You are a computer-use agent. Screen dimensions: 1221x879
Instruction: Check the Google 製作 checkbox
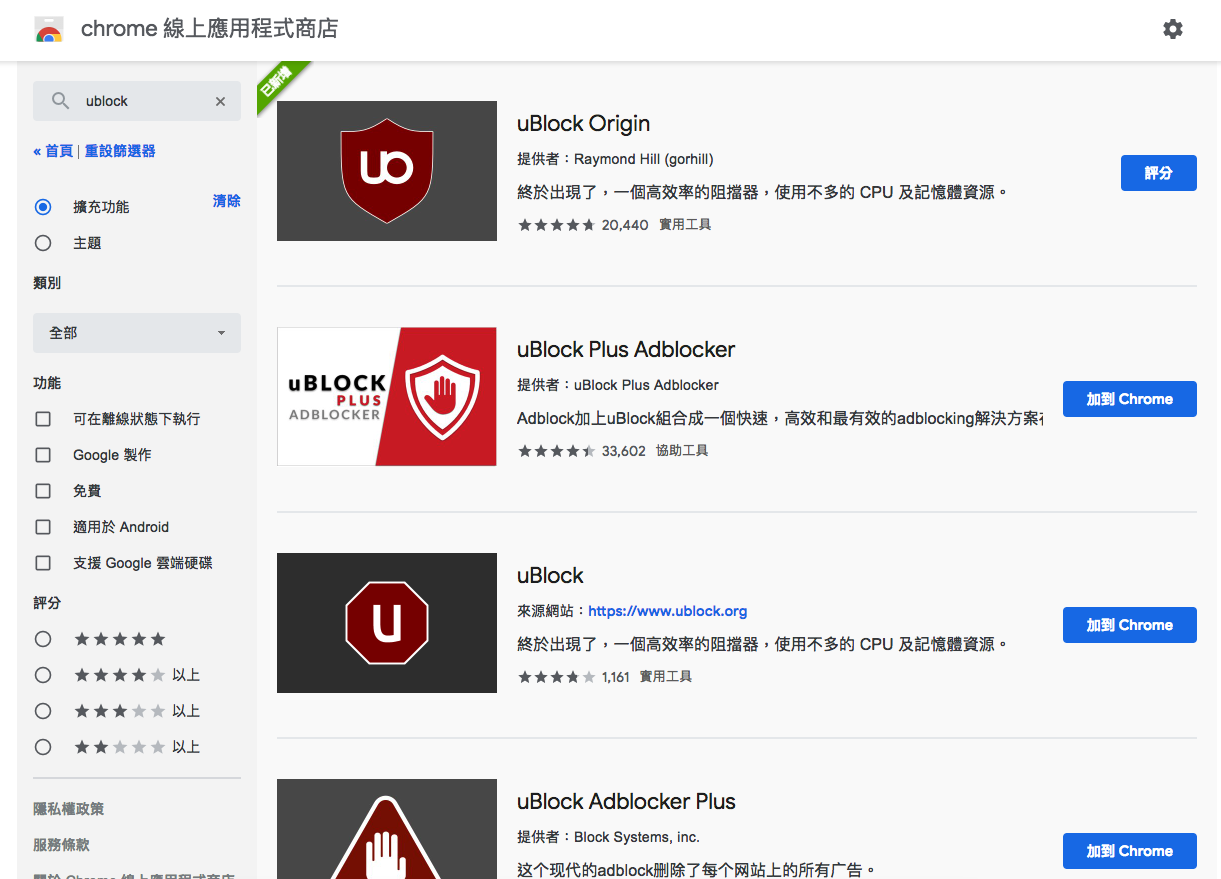tap(43, 455)
